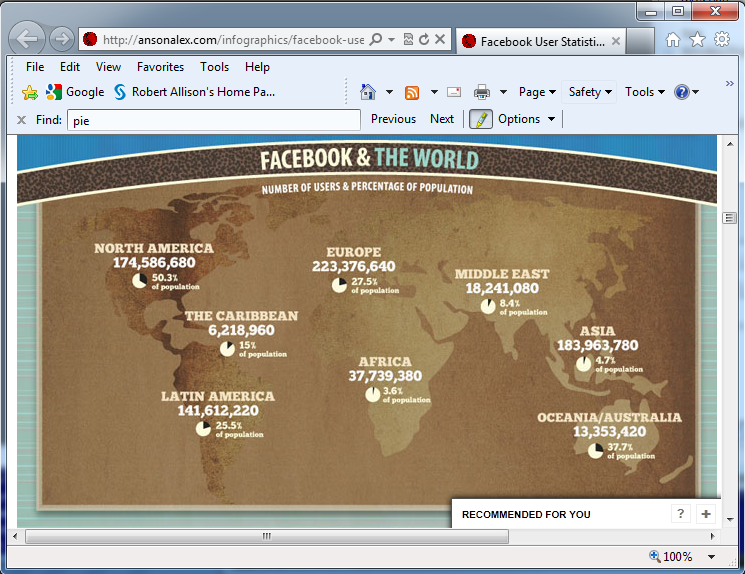The height and width of the screenshot is (574, 745).
Task: Click the Forward navigation arrow
Action: tap(61, 39)
